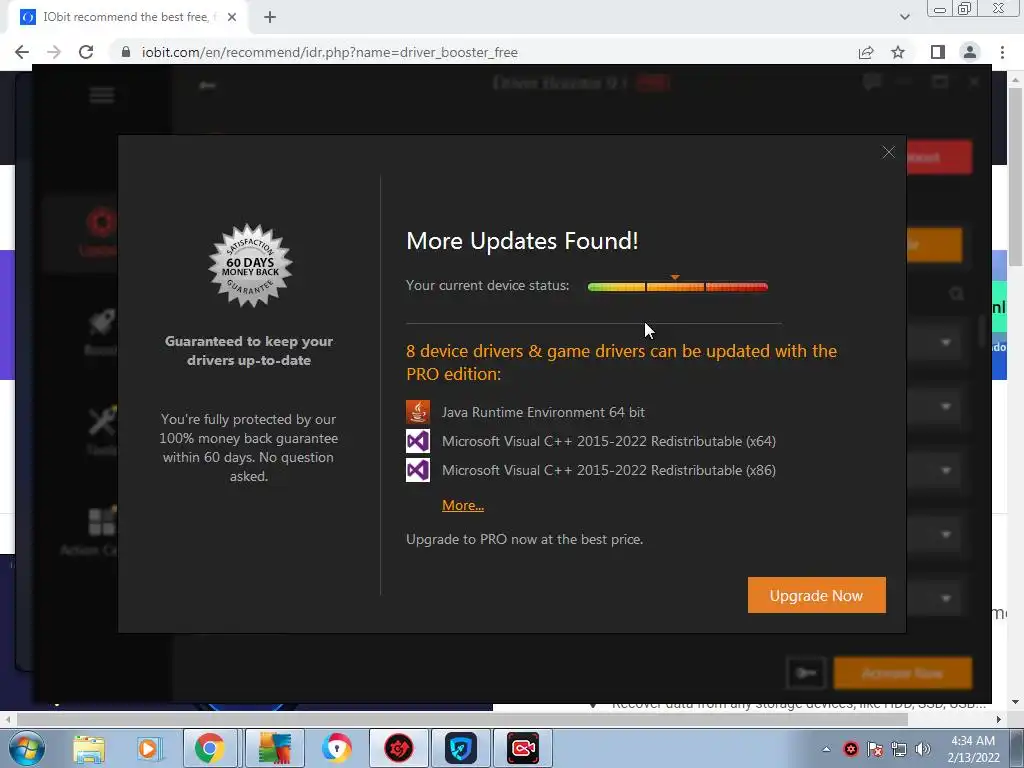
Task: View site information via lock icon
Action: tap(126, 52)
